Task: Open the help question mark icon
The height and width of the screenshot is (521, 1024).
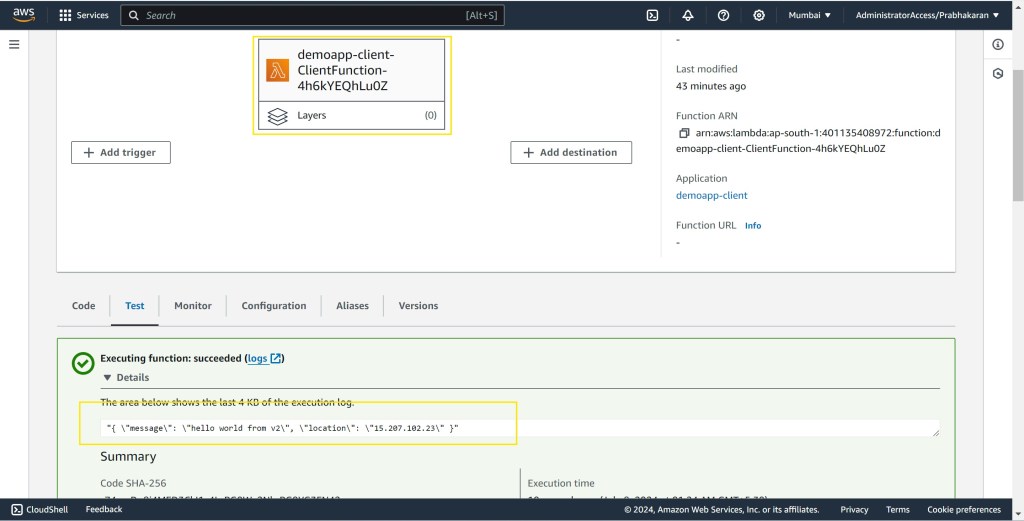Action: click(723, 15)
